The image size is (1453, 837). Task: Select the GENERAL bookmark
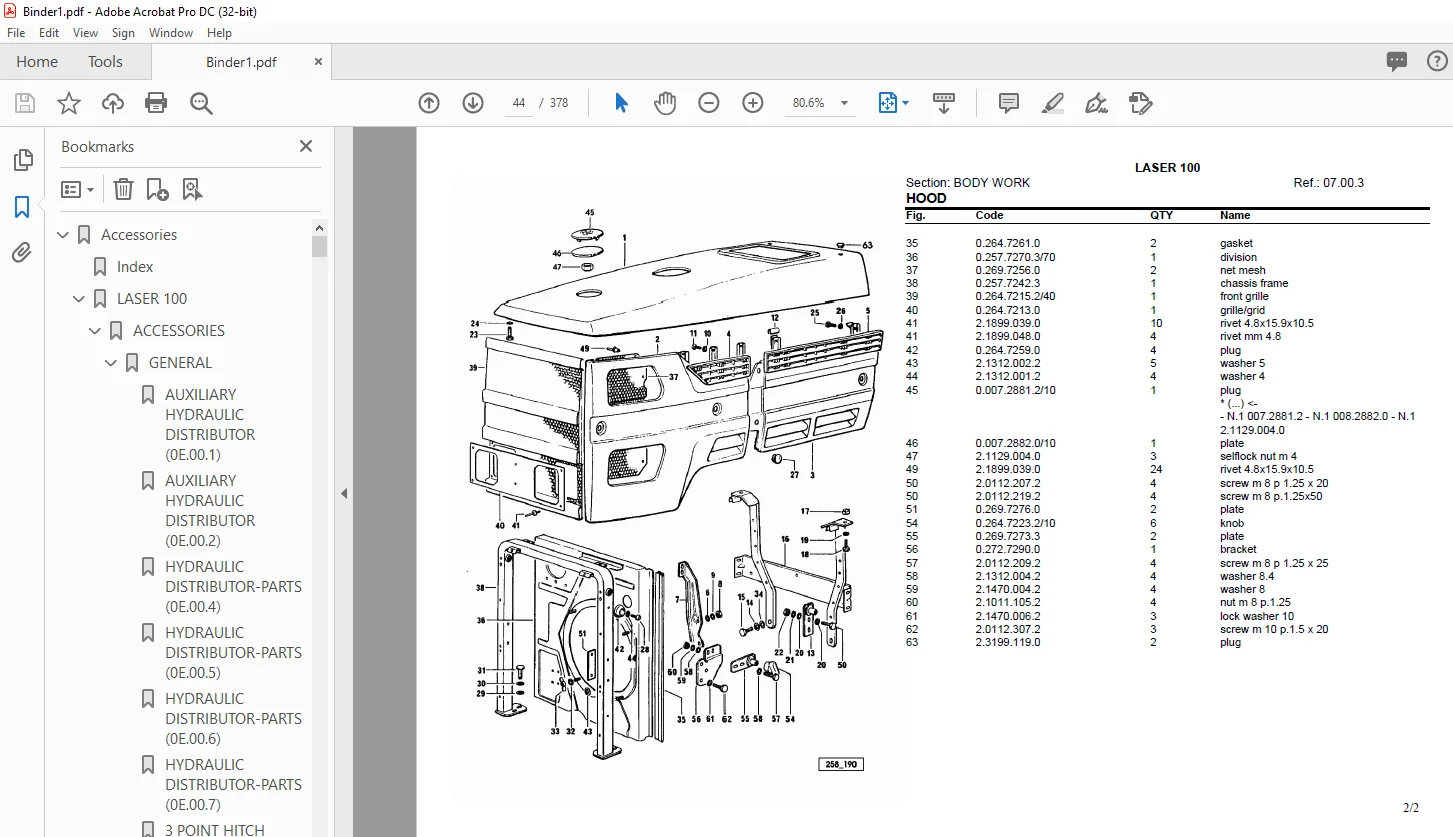coord(180,363)
